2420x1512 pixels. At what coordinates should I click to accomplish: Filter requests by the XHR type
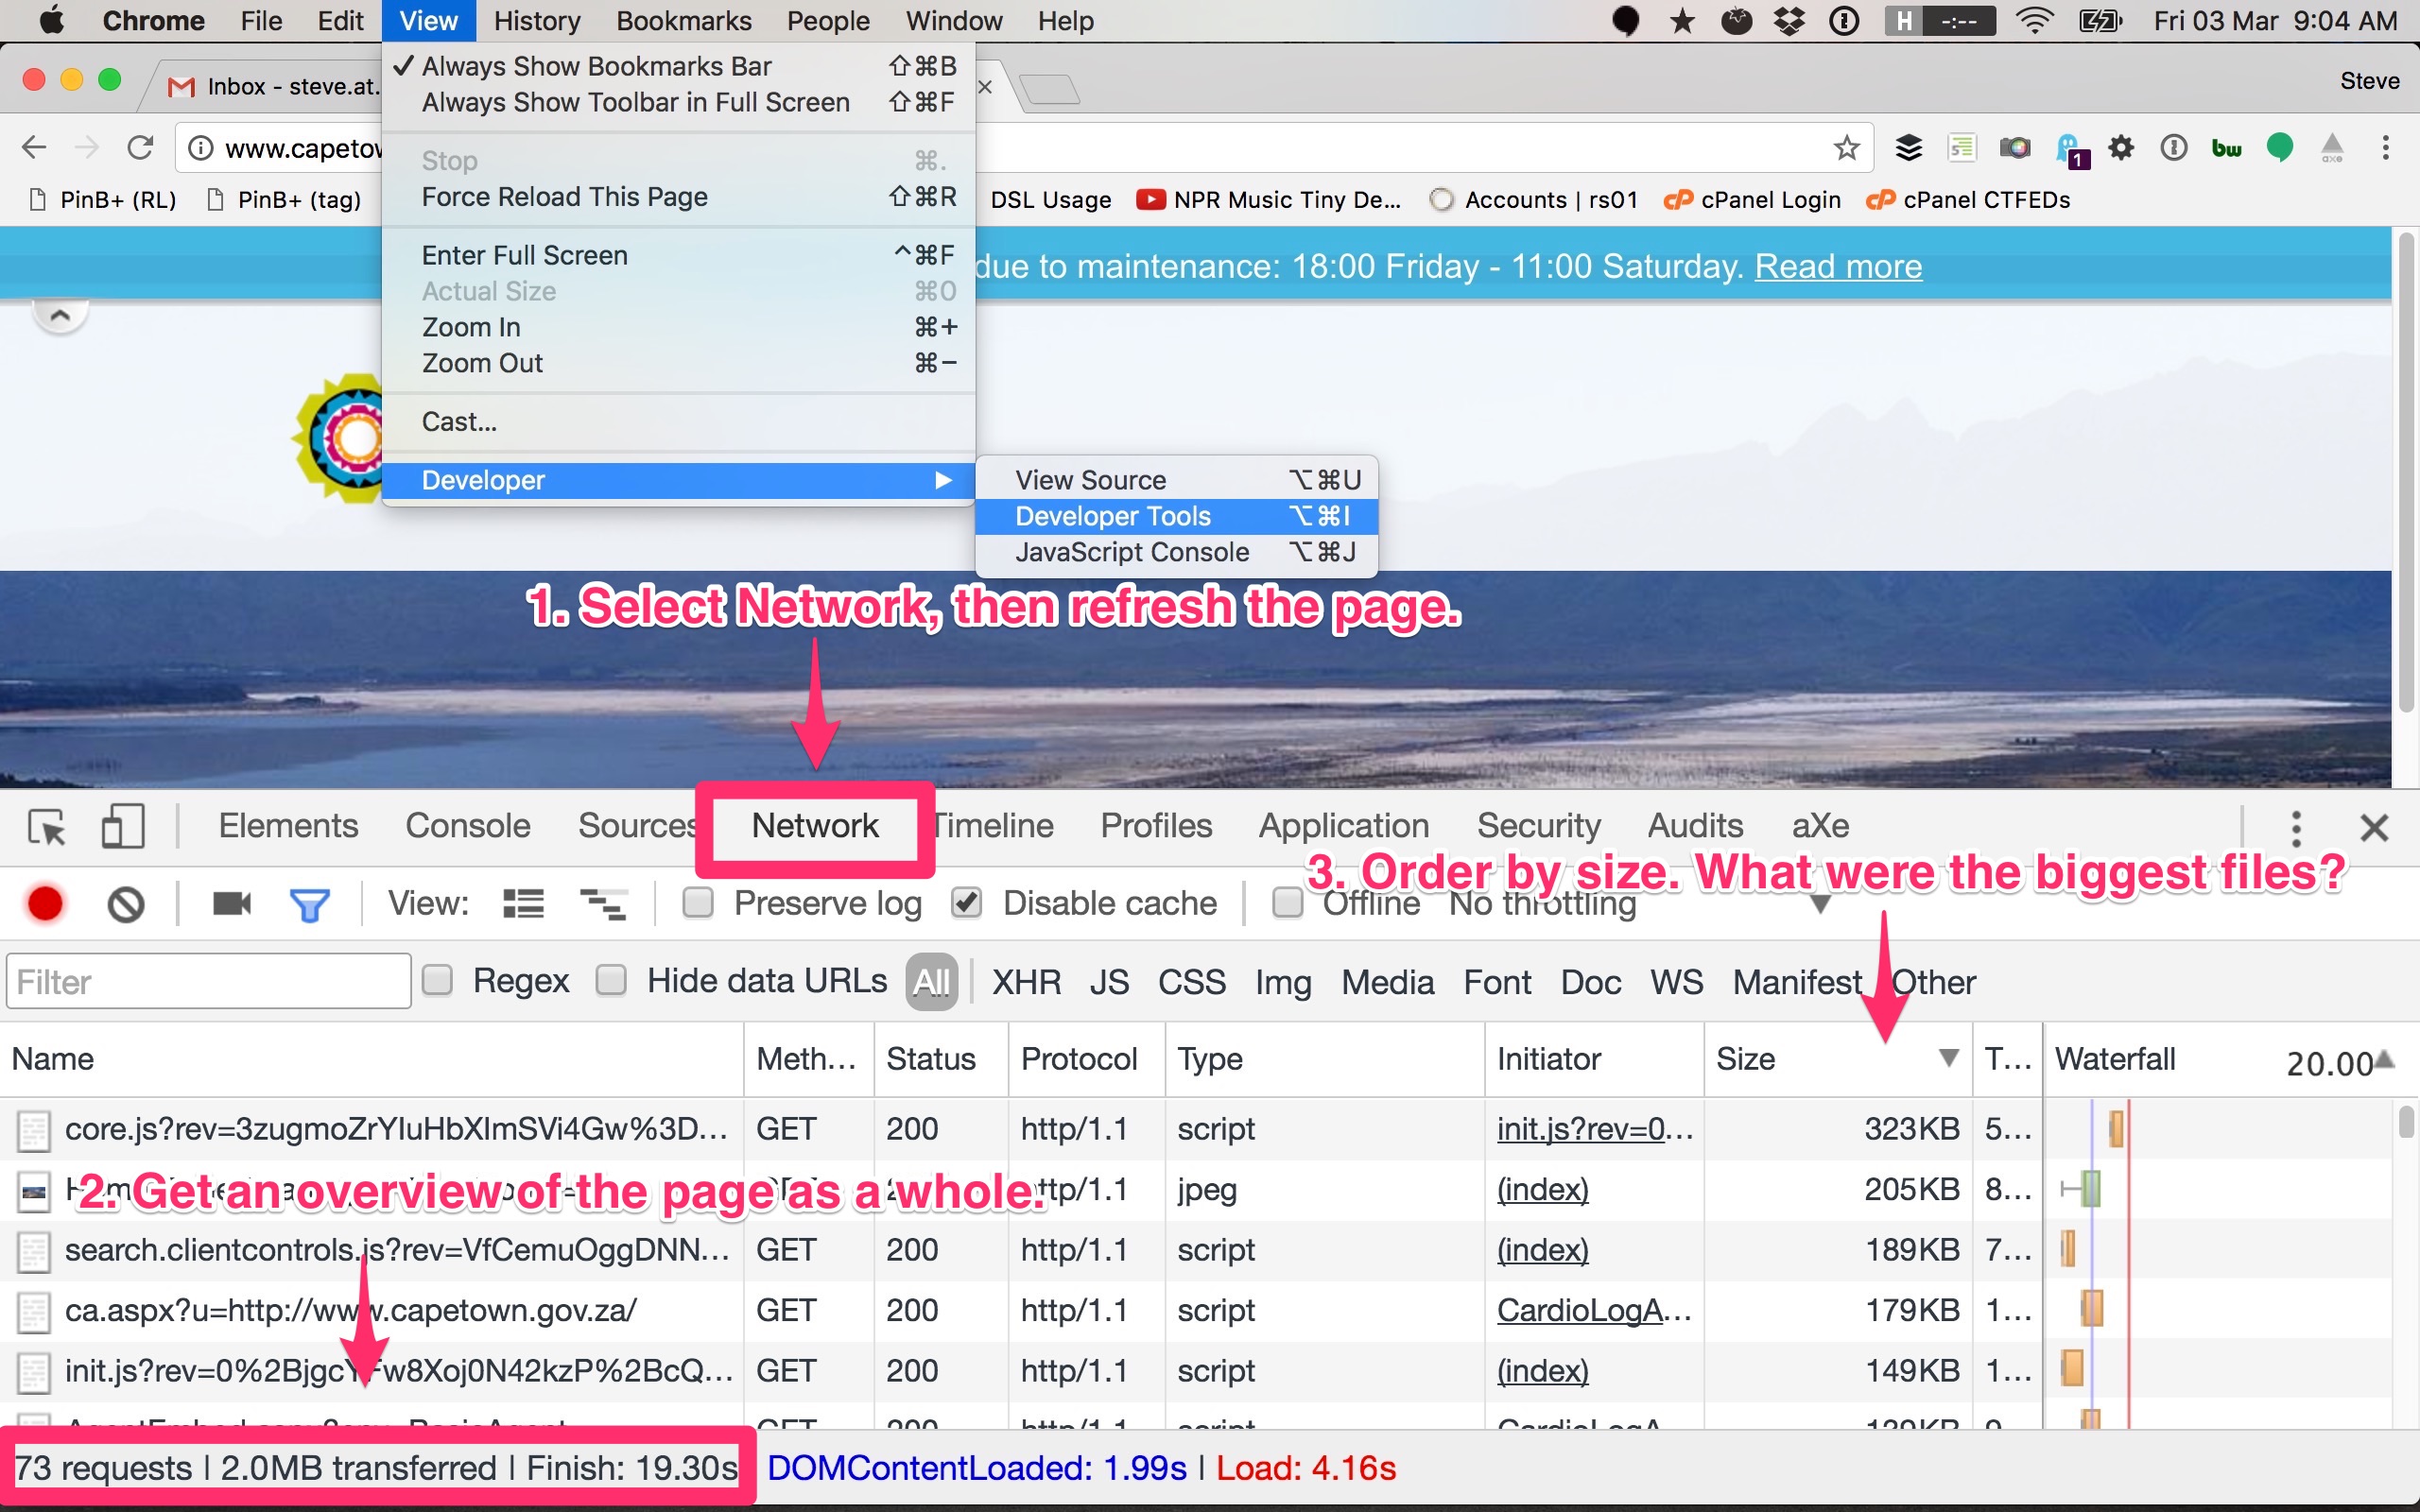(x=1026, y=982)
